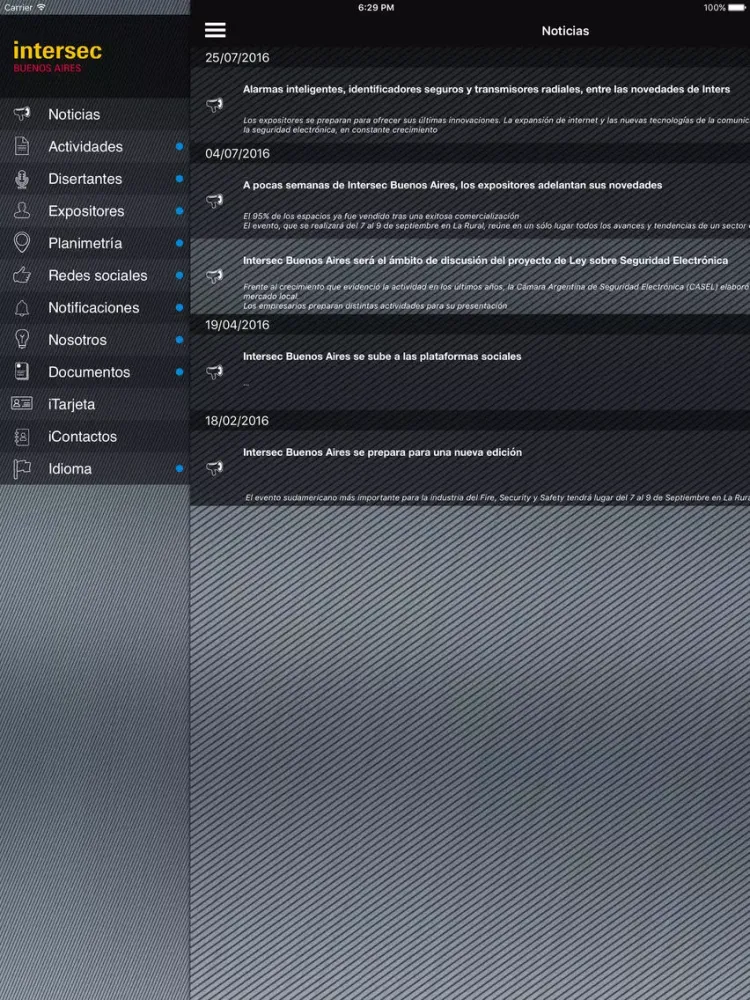Tap the Idioma flag icon
This screenshot has height=1000, width=750.
22,469
